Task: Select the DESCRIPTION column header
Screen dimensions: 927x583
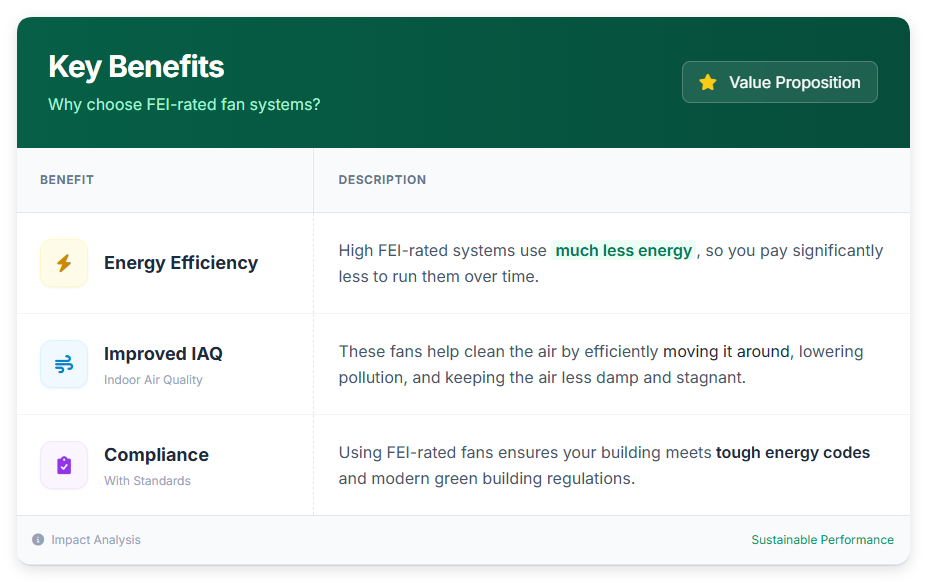Action: tap(383, 180)
